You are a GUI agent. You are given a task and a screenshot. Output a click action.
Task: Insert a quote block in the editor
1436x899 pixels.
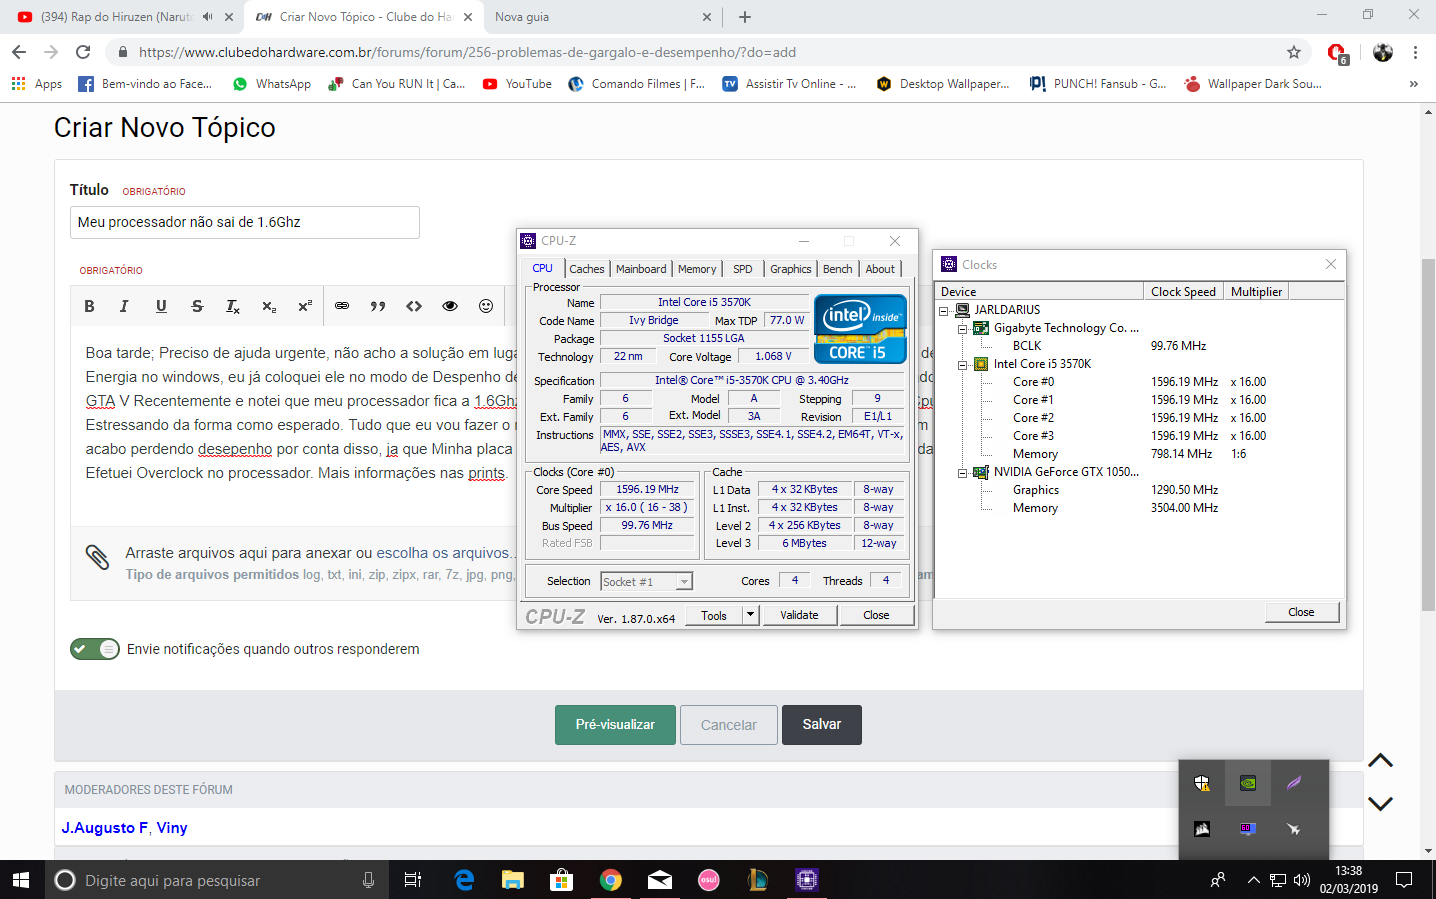[378, 306]
